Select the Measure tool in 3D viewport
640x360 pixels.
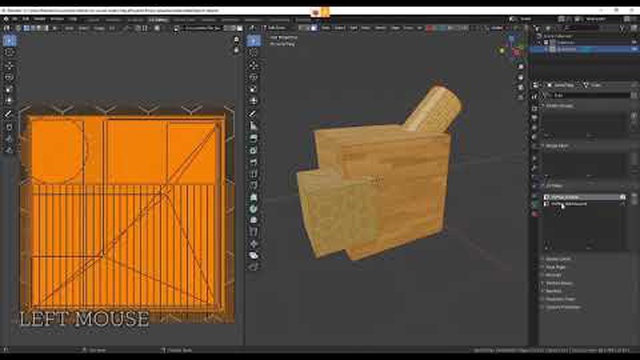tap(253, 126)
